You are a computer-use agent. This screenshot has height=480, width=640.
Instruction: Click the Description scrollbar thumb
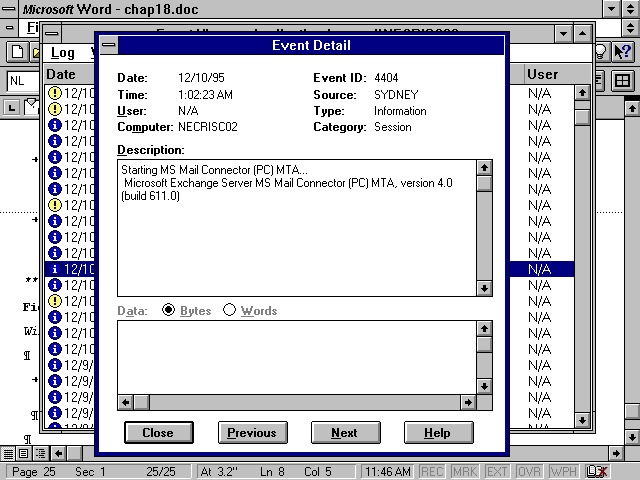click(484, 183)
